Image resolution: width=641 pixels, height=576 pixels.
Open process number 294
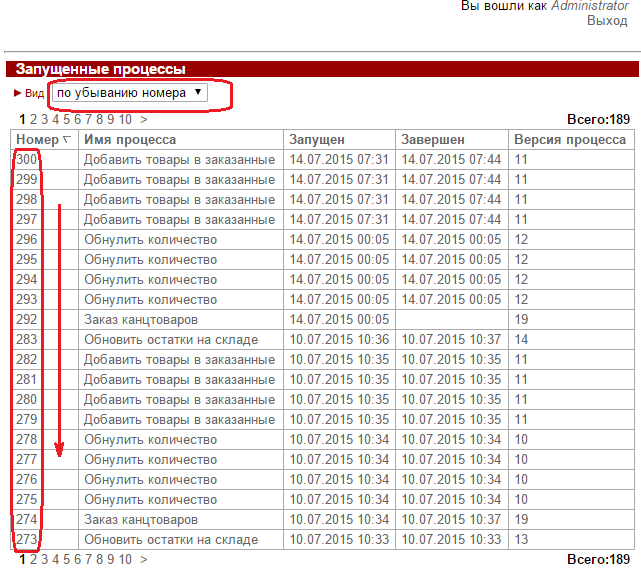tap(27, 280)
